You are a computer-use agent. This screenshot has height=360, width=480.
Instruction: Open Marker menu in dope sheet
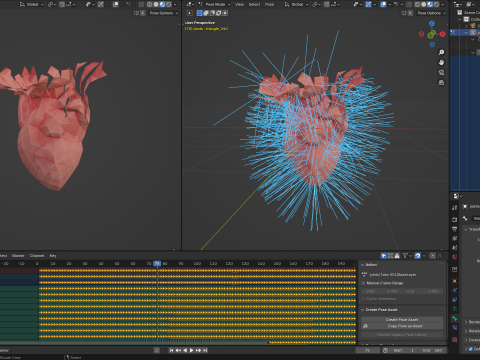click(18, 256)
